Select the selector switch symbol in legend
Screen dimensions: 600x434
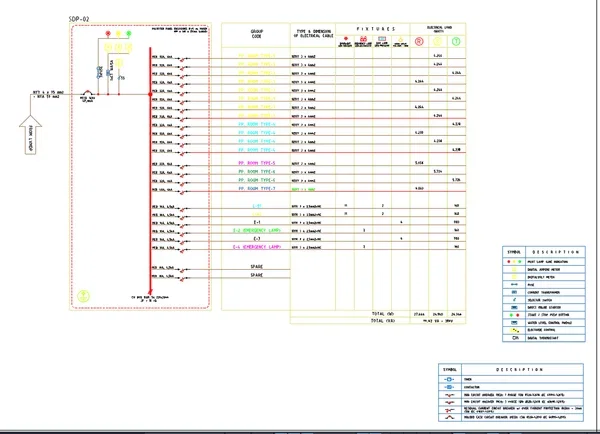pyautogui.click(x=514, y=300)
